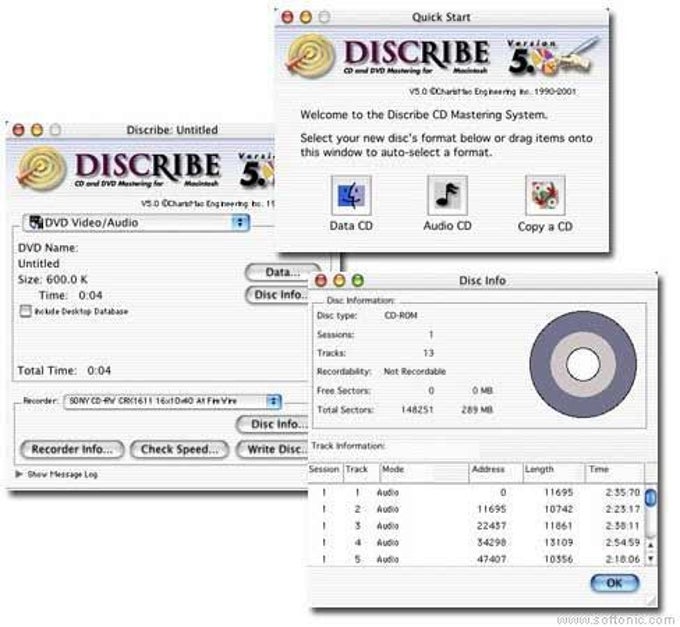Image resolution: width=680 pixels, height=627 pixels.
Task: Close the Quick Start window
Action: coord(287,17)
